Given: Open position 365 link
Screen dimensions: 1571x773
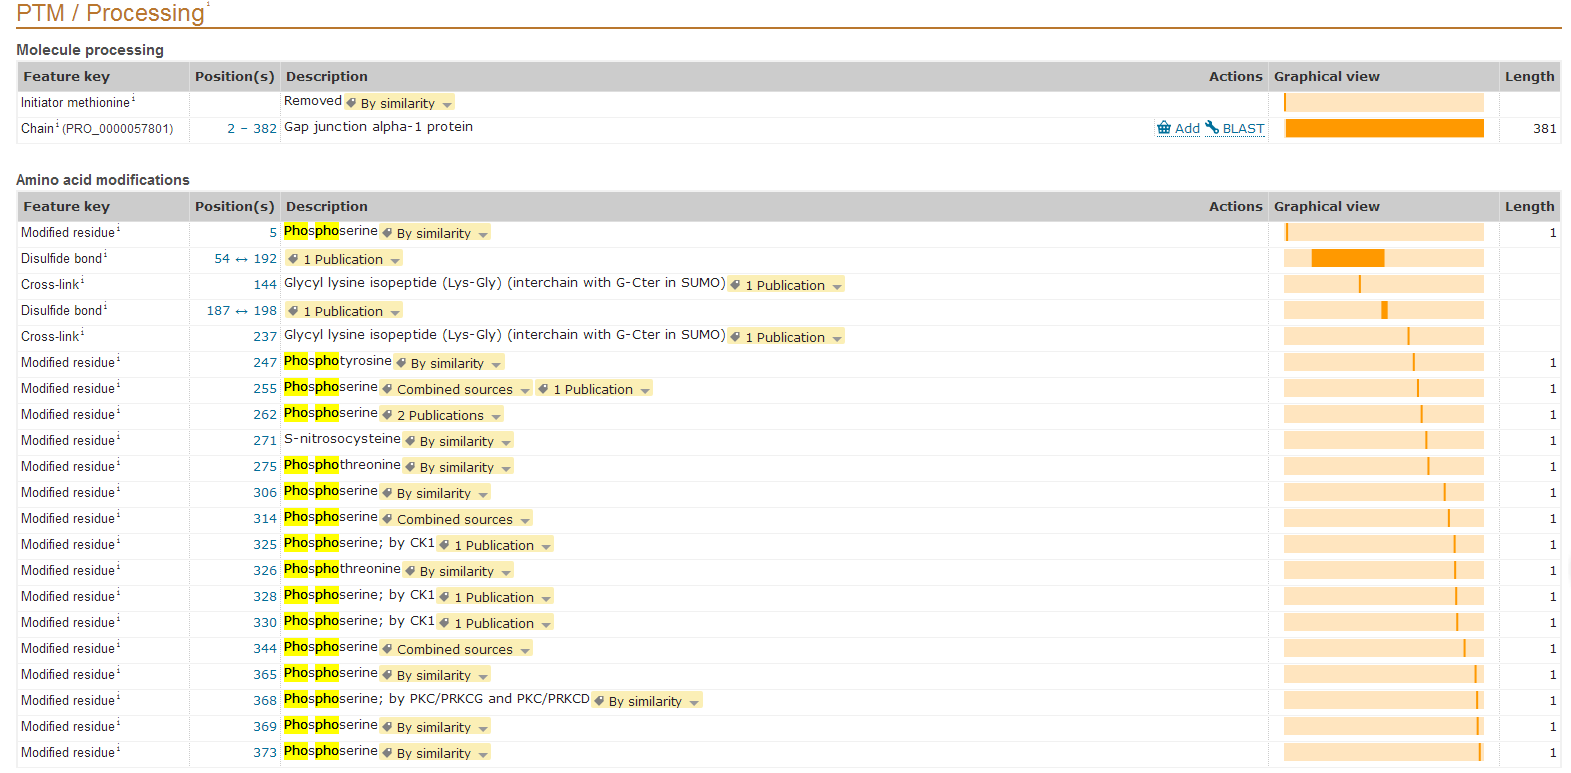Looking at the screenshot, I should (265, 675).
